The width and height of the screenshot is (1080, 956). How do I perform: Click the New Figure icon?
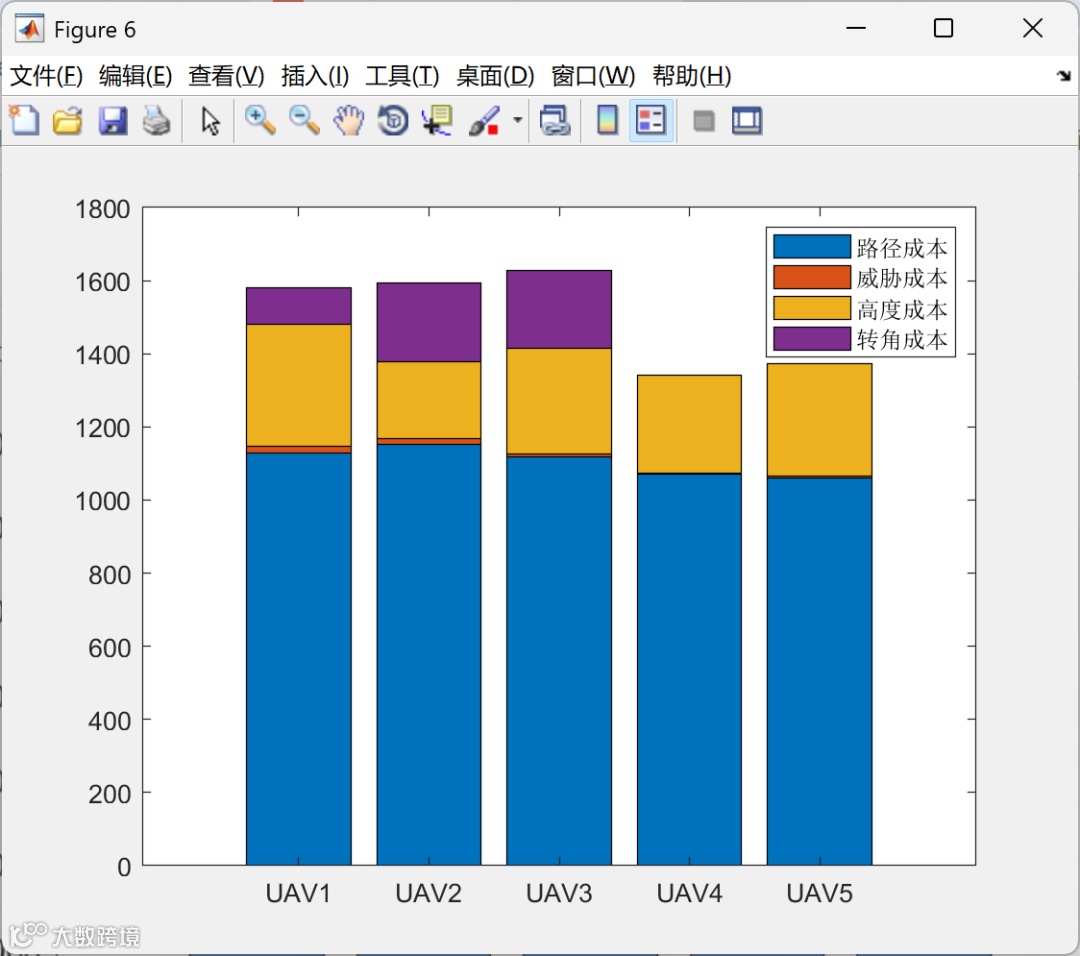point(25,121)
